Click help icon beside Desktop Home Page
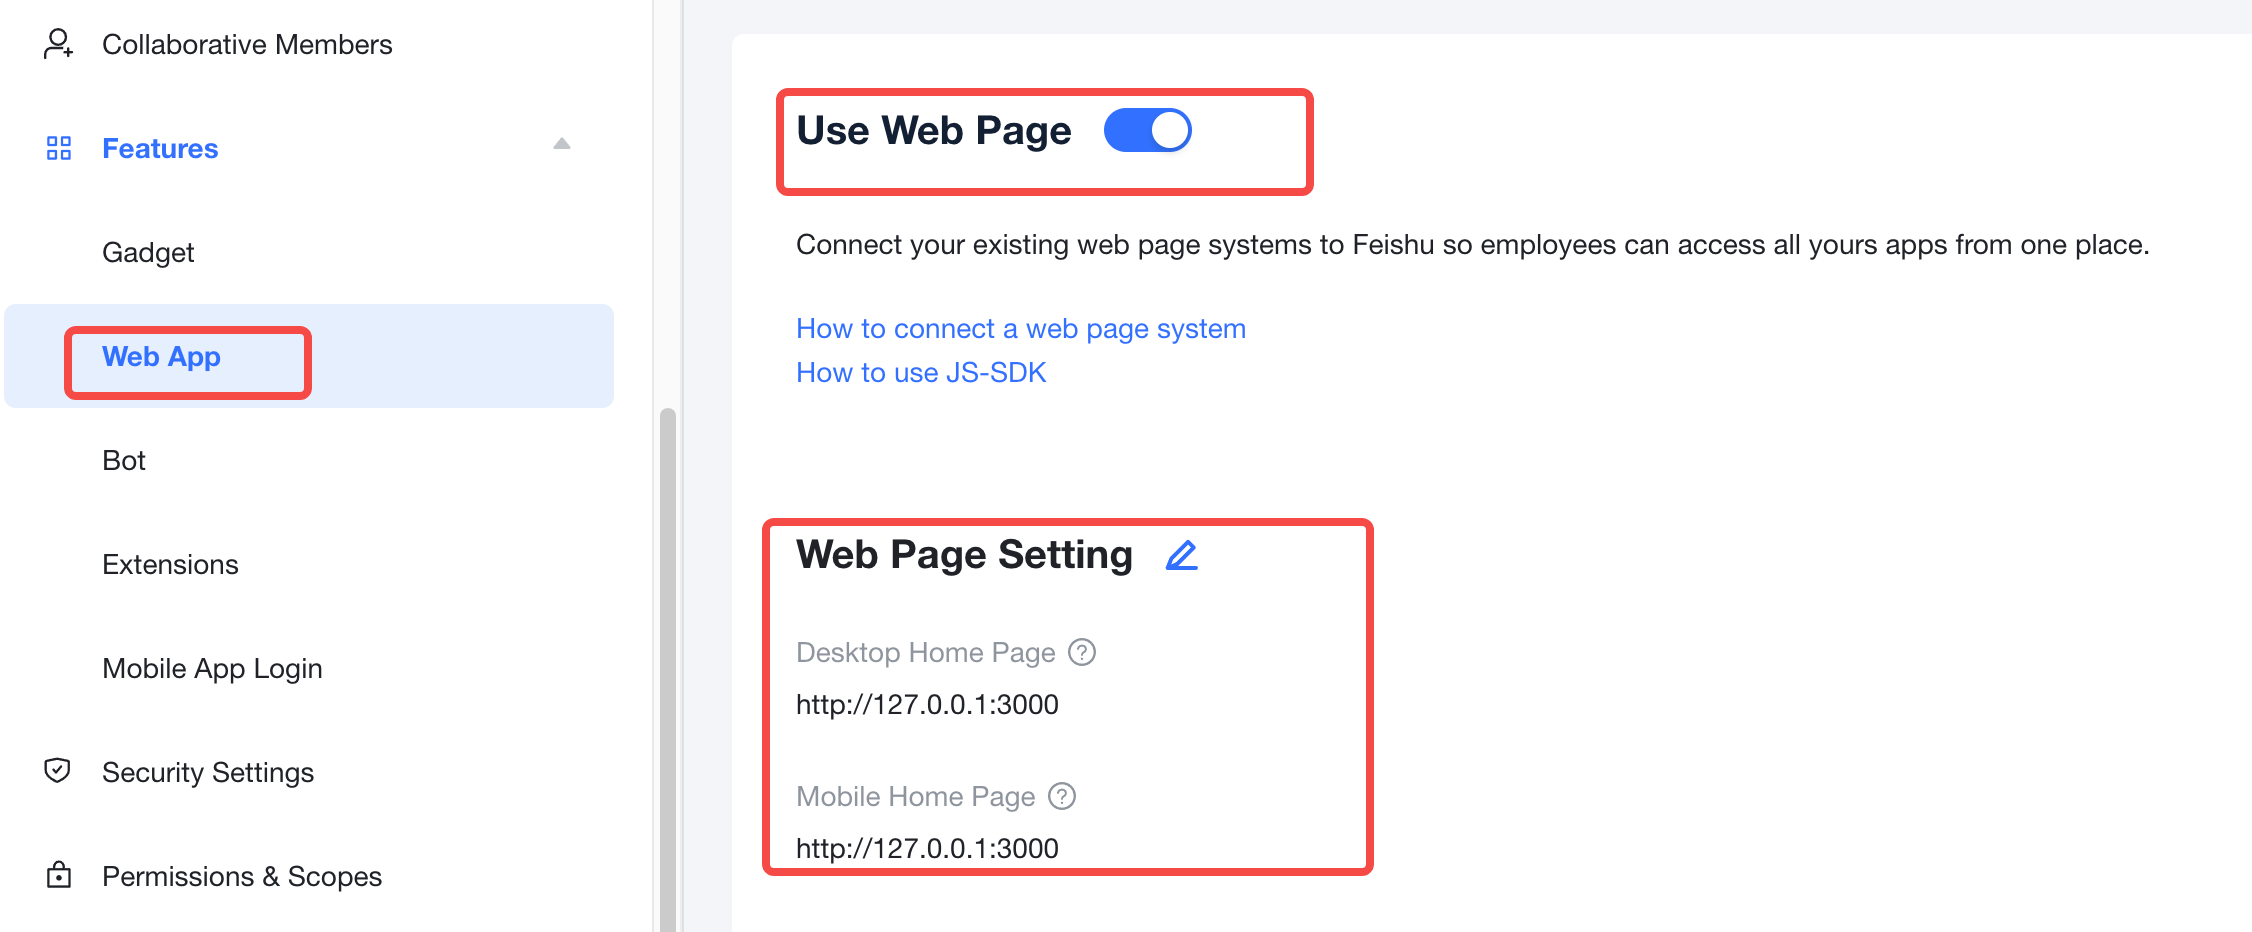Viewport: 2252px width, 932px height. [1082, 652]
